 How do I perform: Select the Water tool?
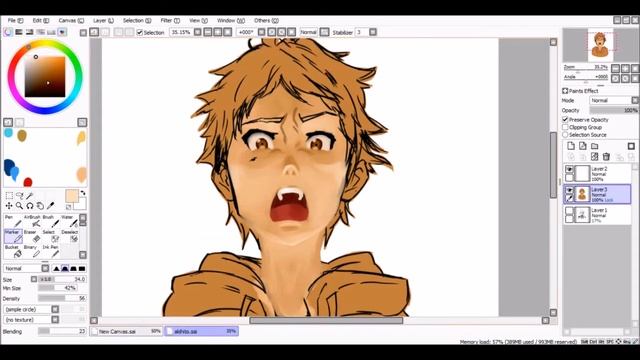click(70, 221)
